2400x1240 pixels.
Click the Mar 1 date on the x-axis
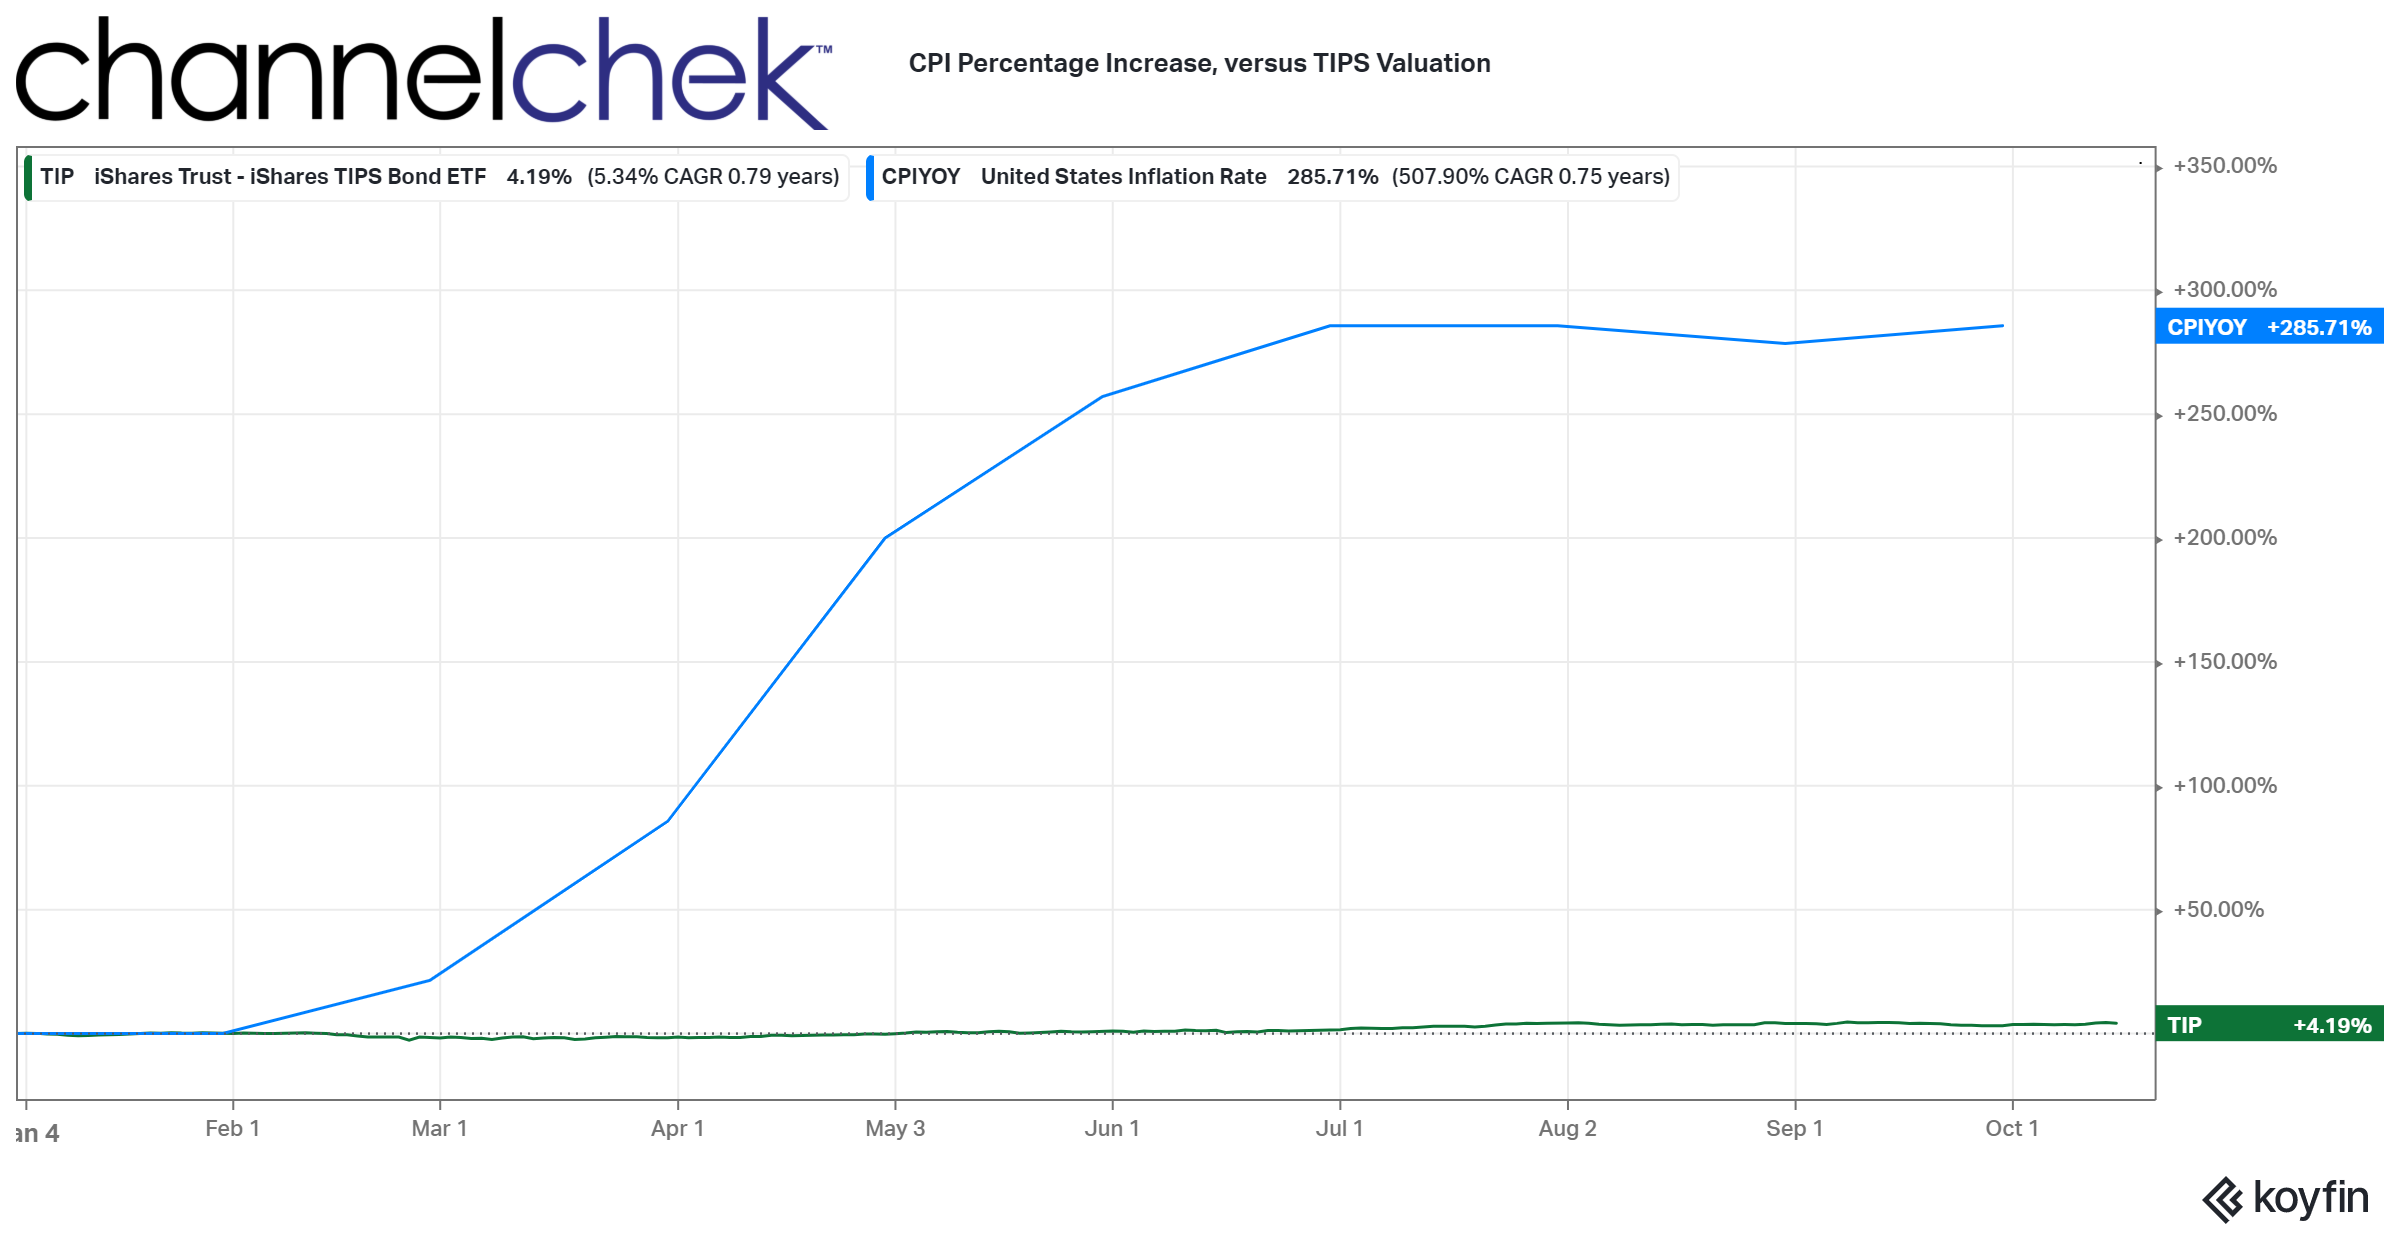439,1128
